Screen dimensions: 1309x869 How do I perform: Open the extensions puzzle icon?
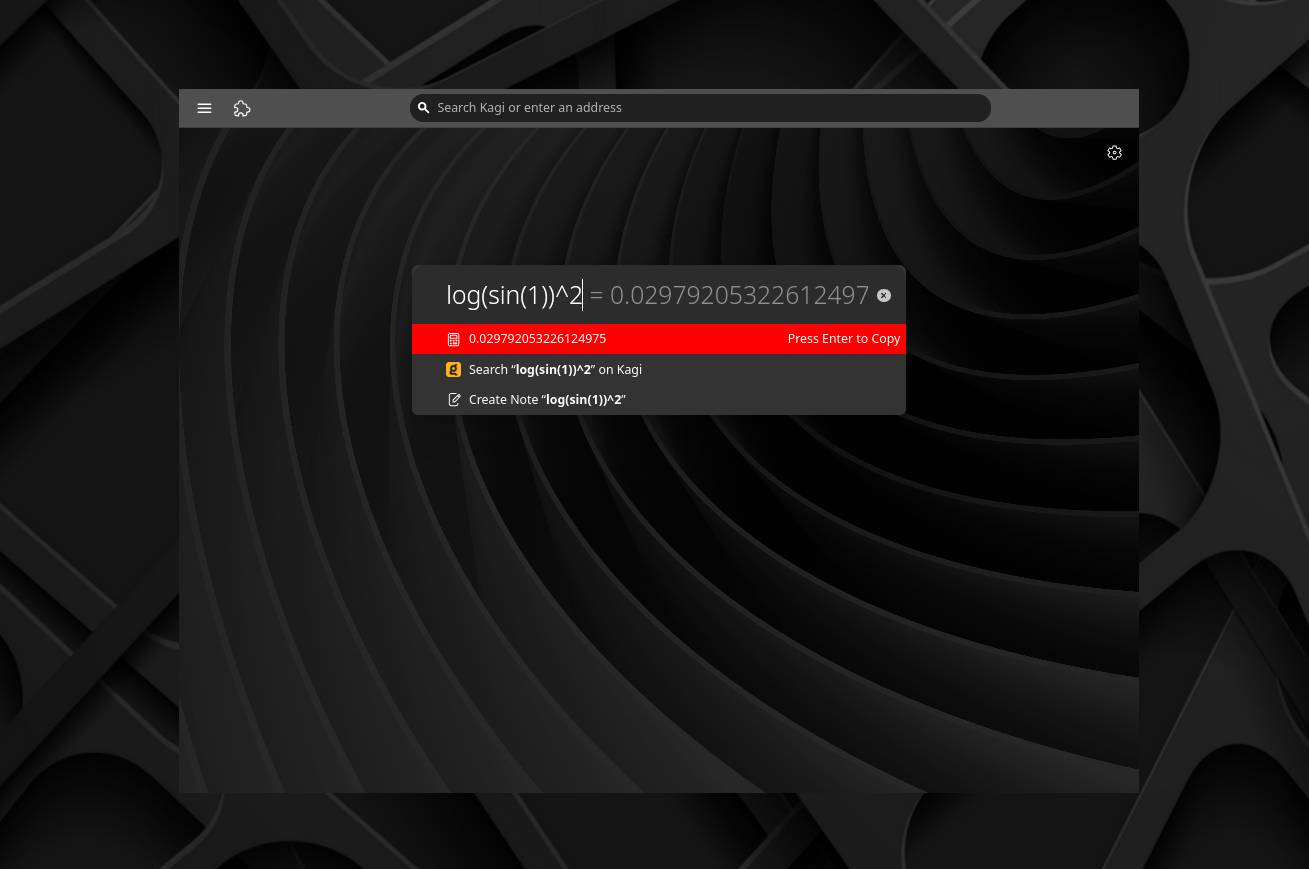242,109
